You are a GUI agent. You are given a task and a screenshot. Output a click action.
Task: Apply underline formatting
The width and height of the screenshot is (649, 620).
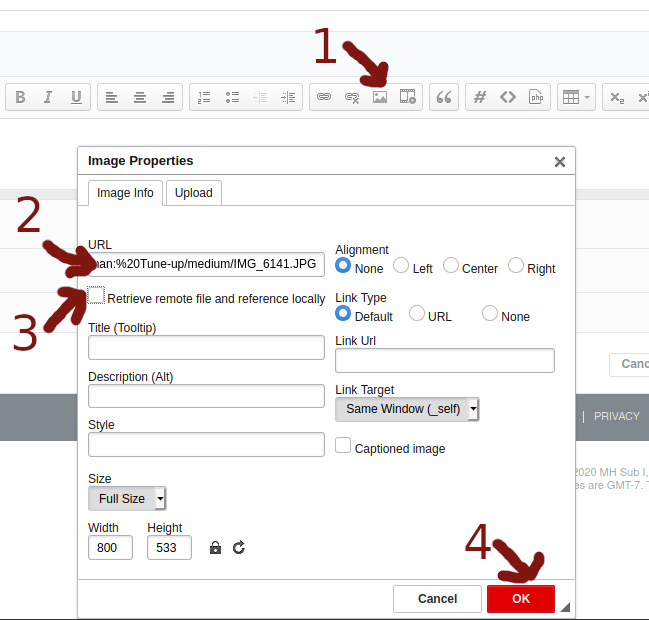[x=76, y=97]
